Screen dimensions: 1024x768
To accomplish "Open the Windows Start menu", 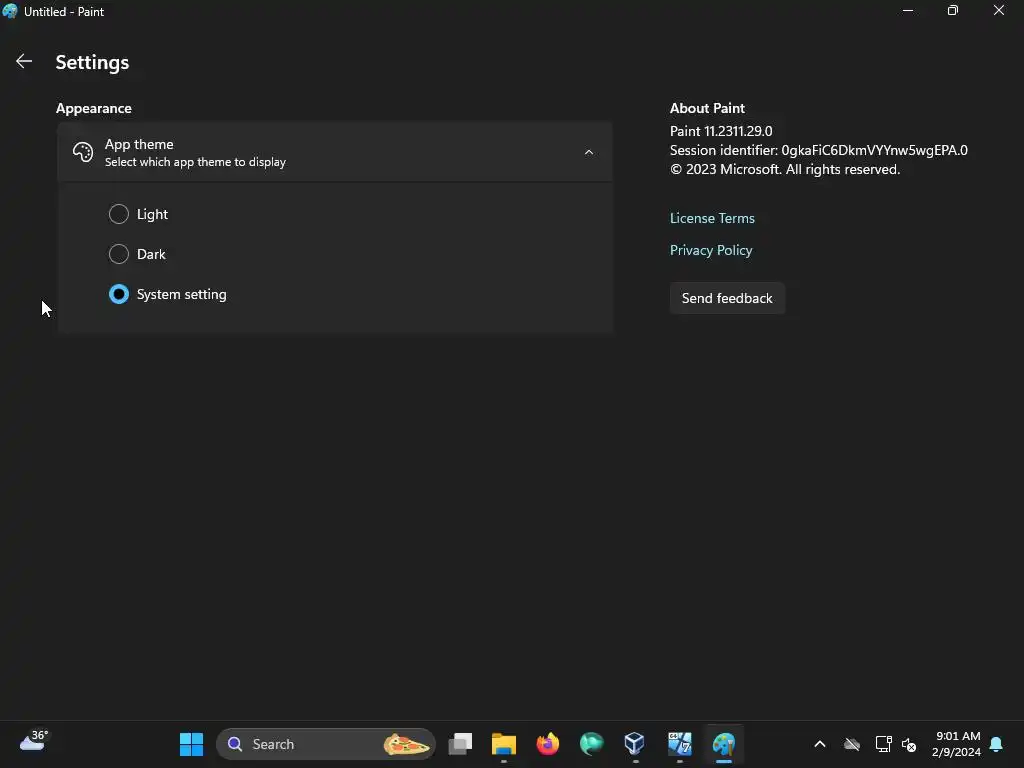I will point(191,744).
